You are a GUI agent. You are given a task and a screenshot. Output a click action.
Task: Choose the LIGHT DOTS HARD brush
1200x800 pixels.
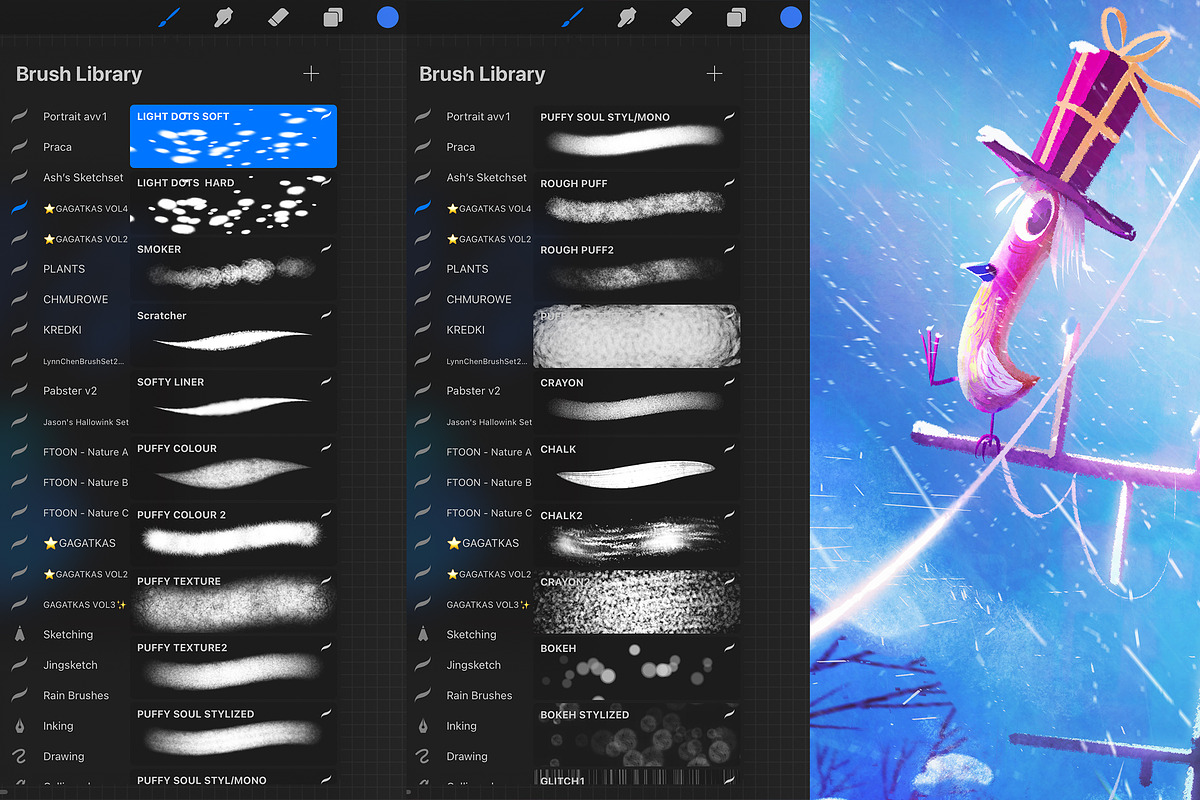(x=233, y=203)
